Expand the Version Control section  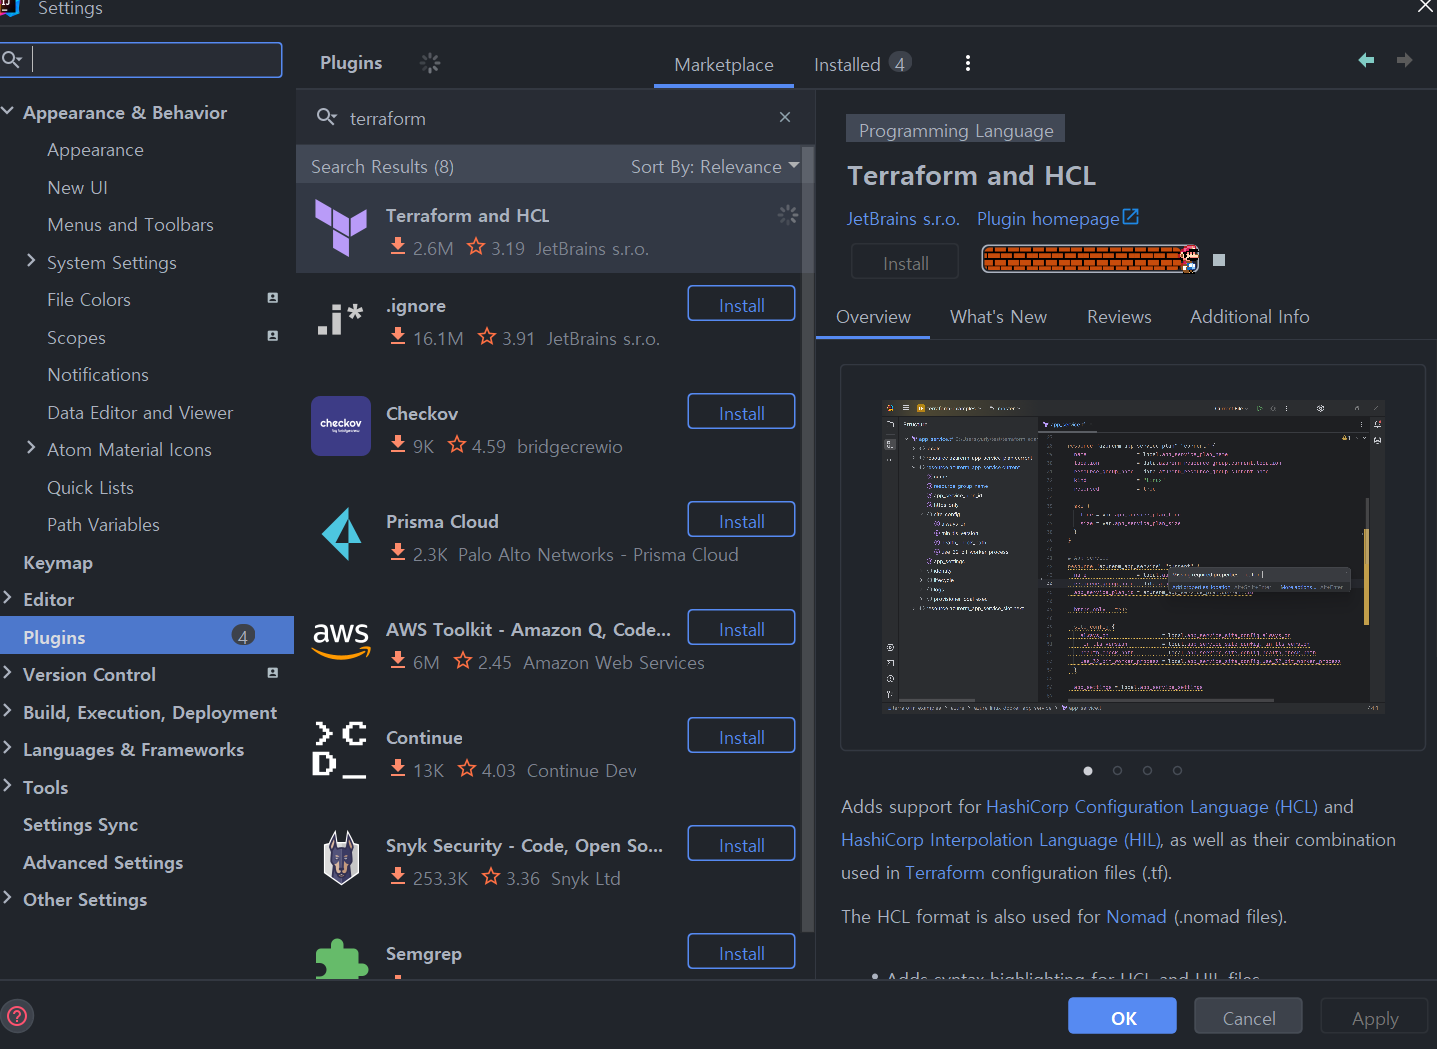coord(8,673)
